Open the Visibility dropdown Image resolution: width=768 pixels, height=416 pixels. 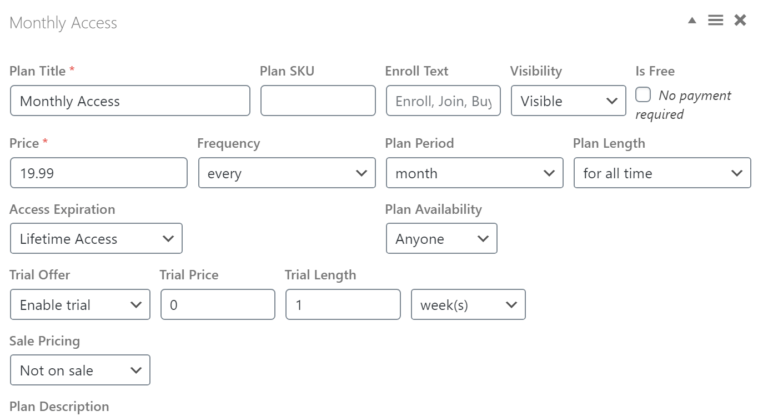click(x=568, y=101)
